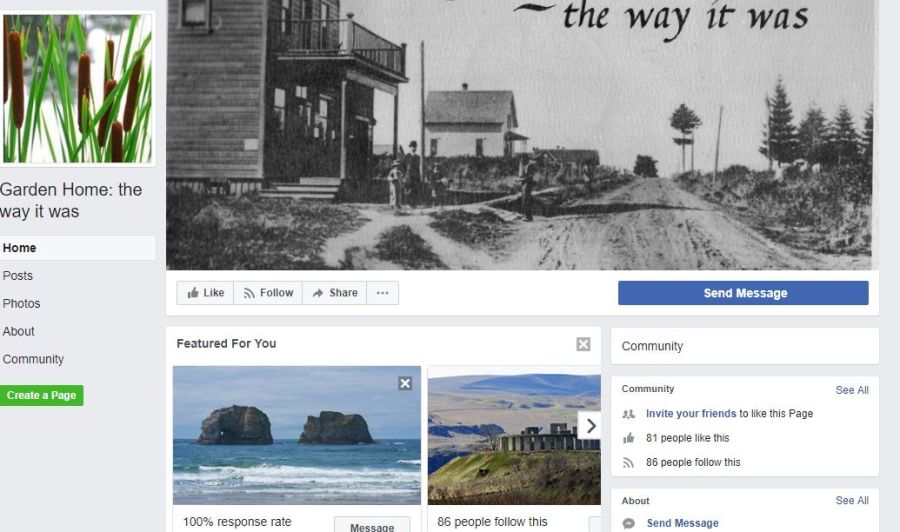Go to the About section tab
Image resolution: width=900 pixels, height=532 pixels.
tap(18, 331)
